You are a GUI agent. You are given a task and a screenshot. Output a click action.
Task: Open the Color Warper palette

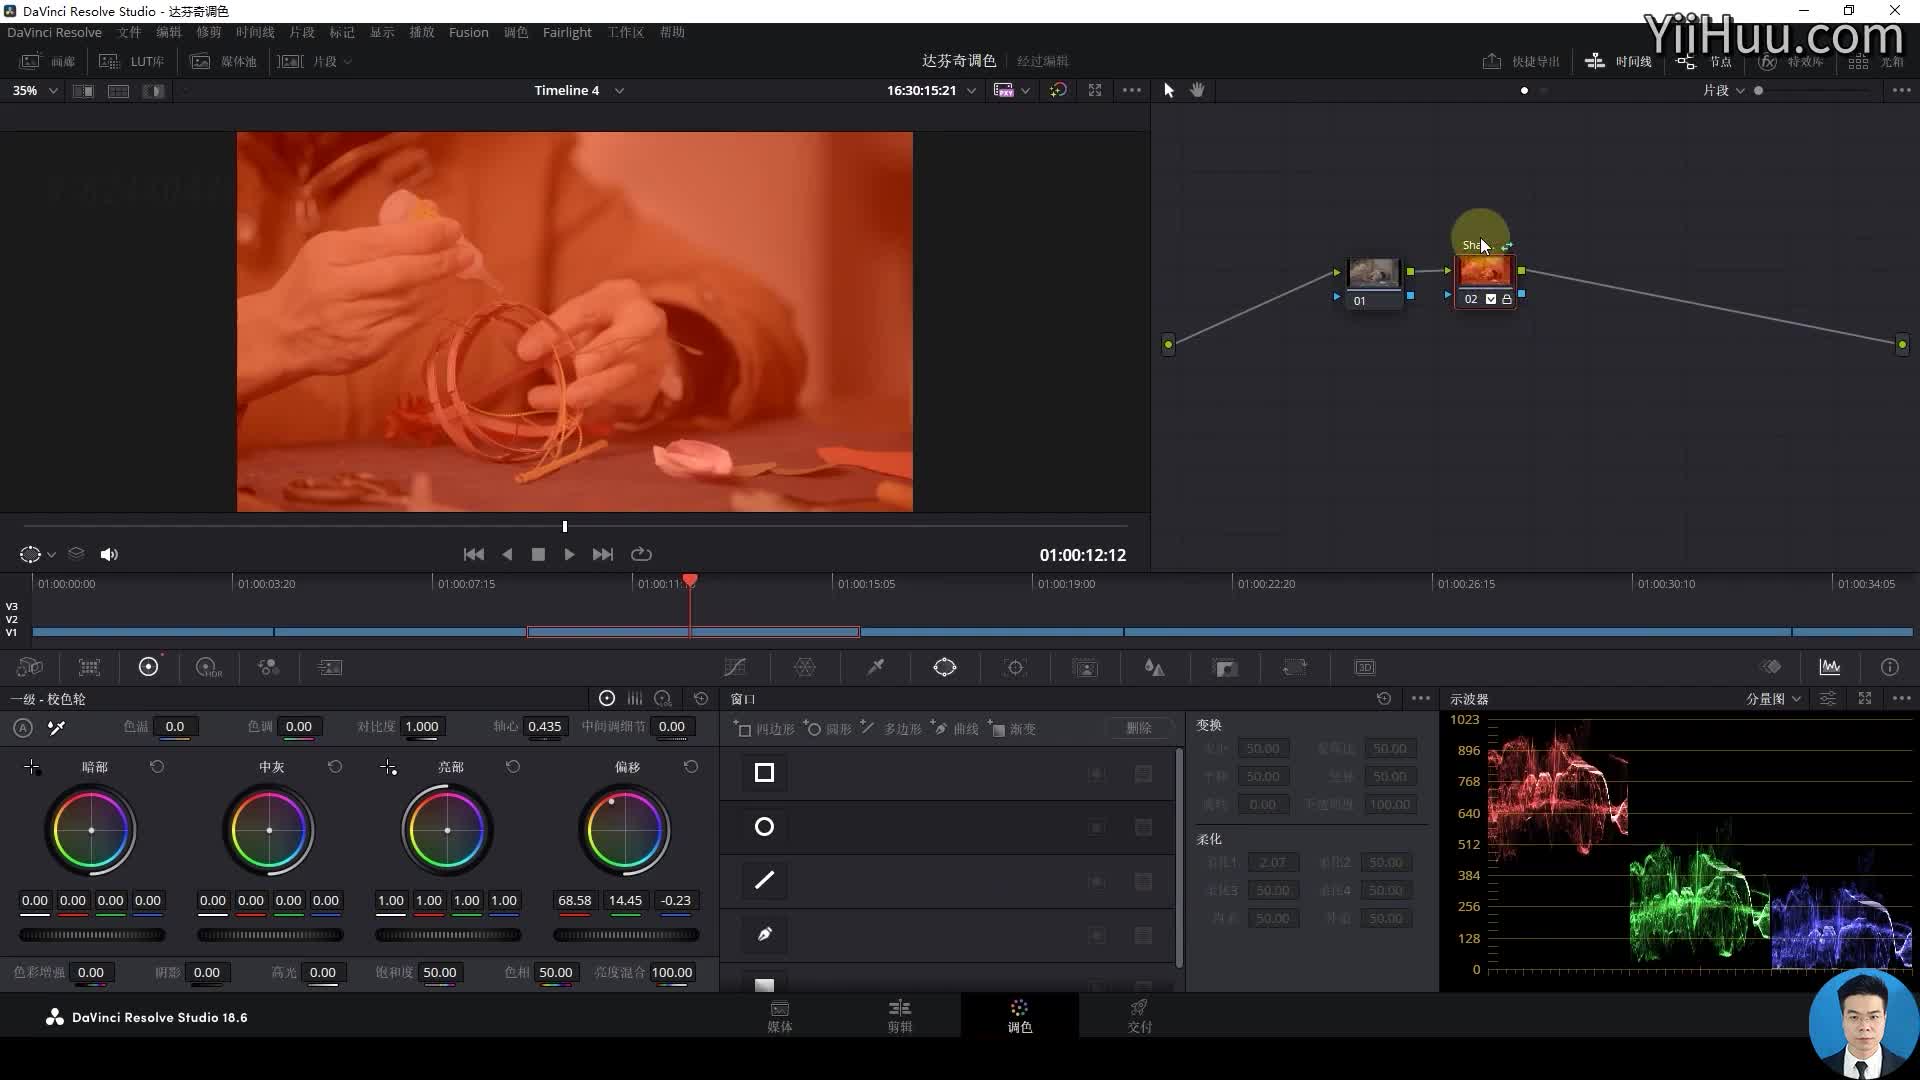[805, 667]
